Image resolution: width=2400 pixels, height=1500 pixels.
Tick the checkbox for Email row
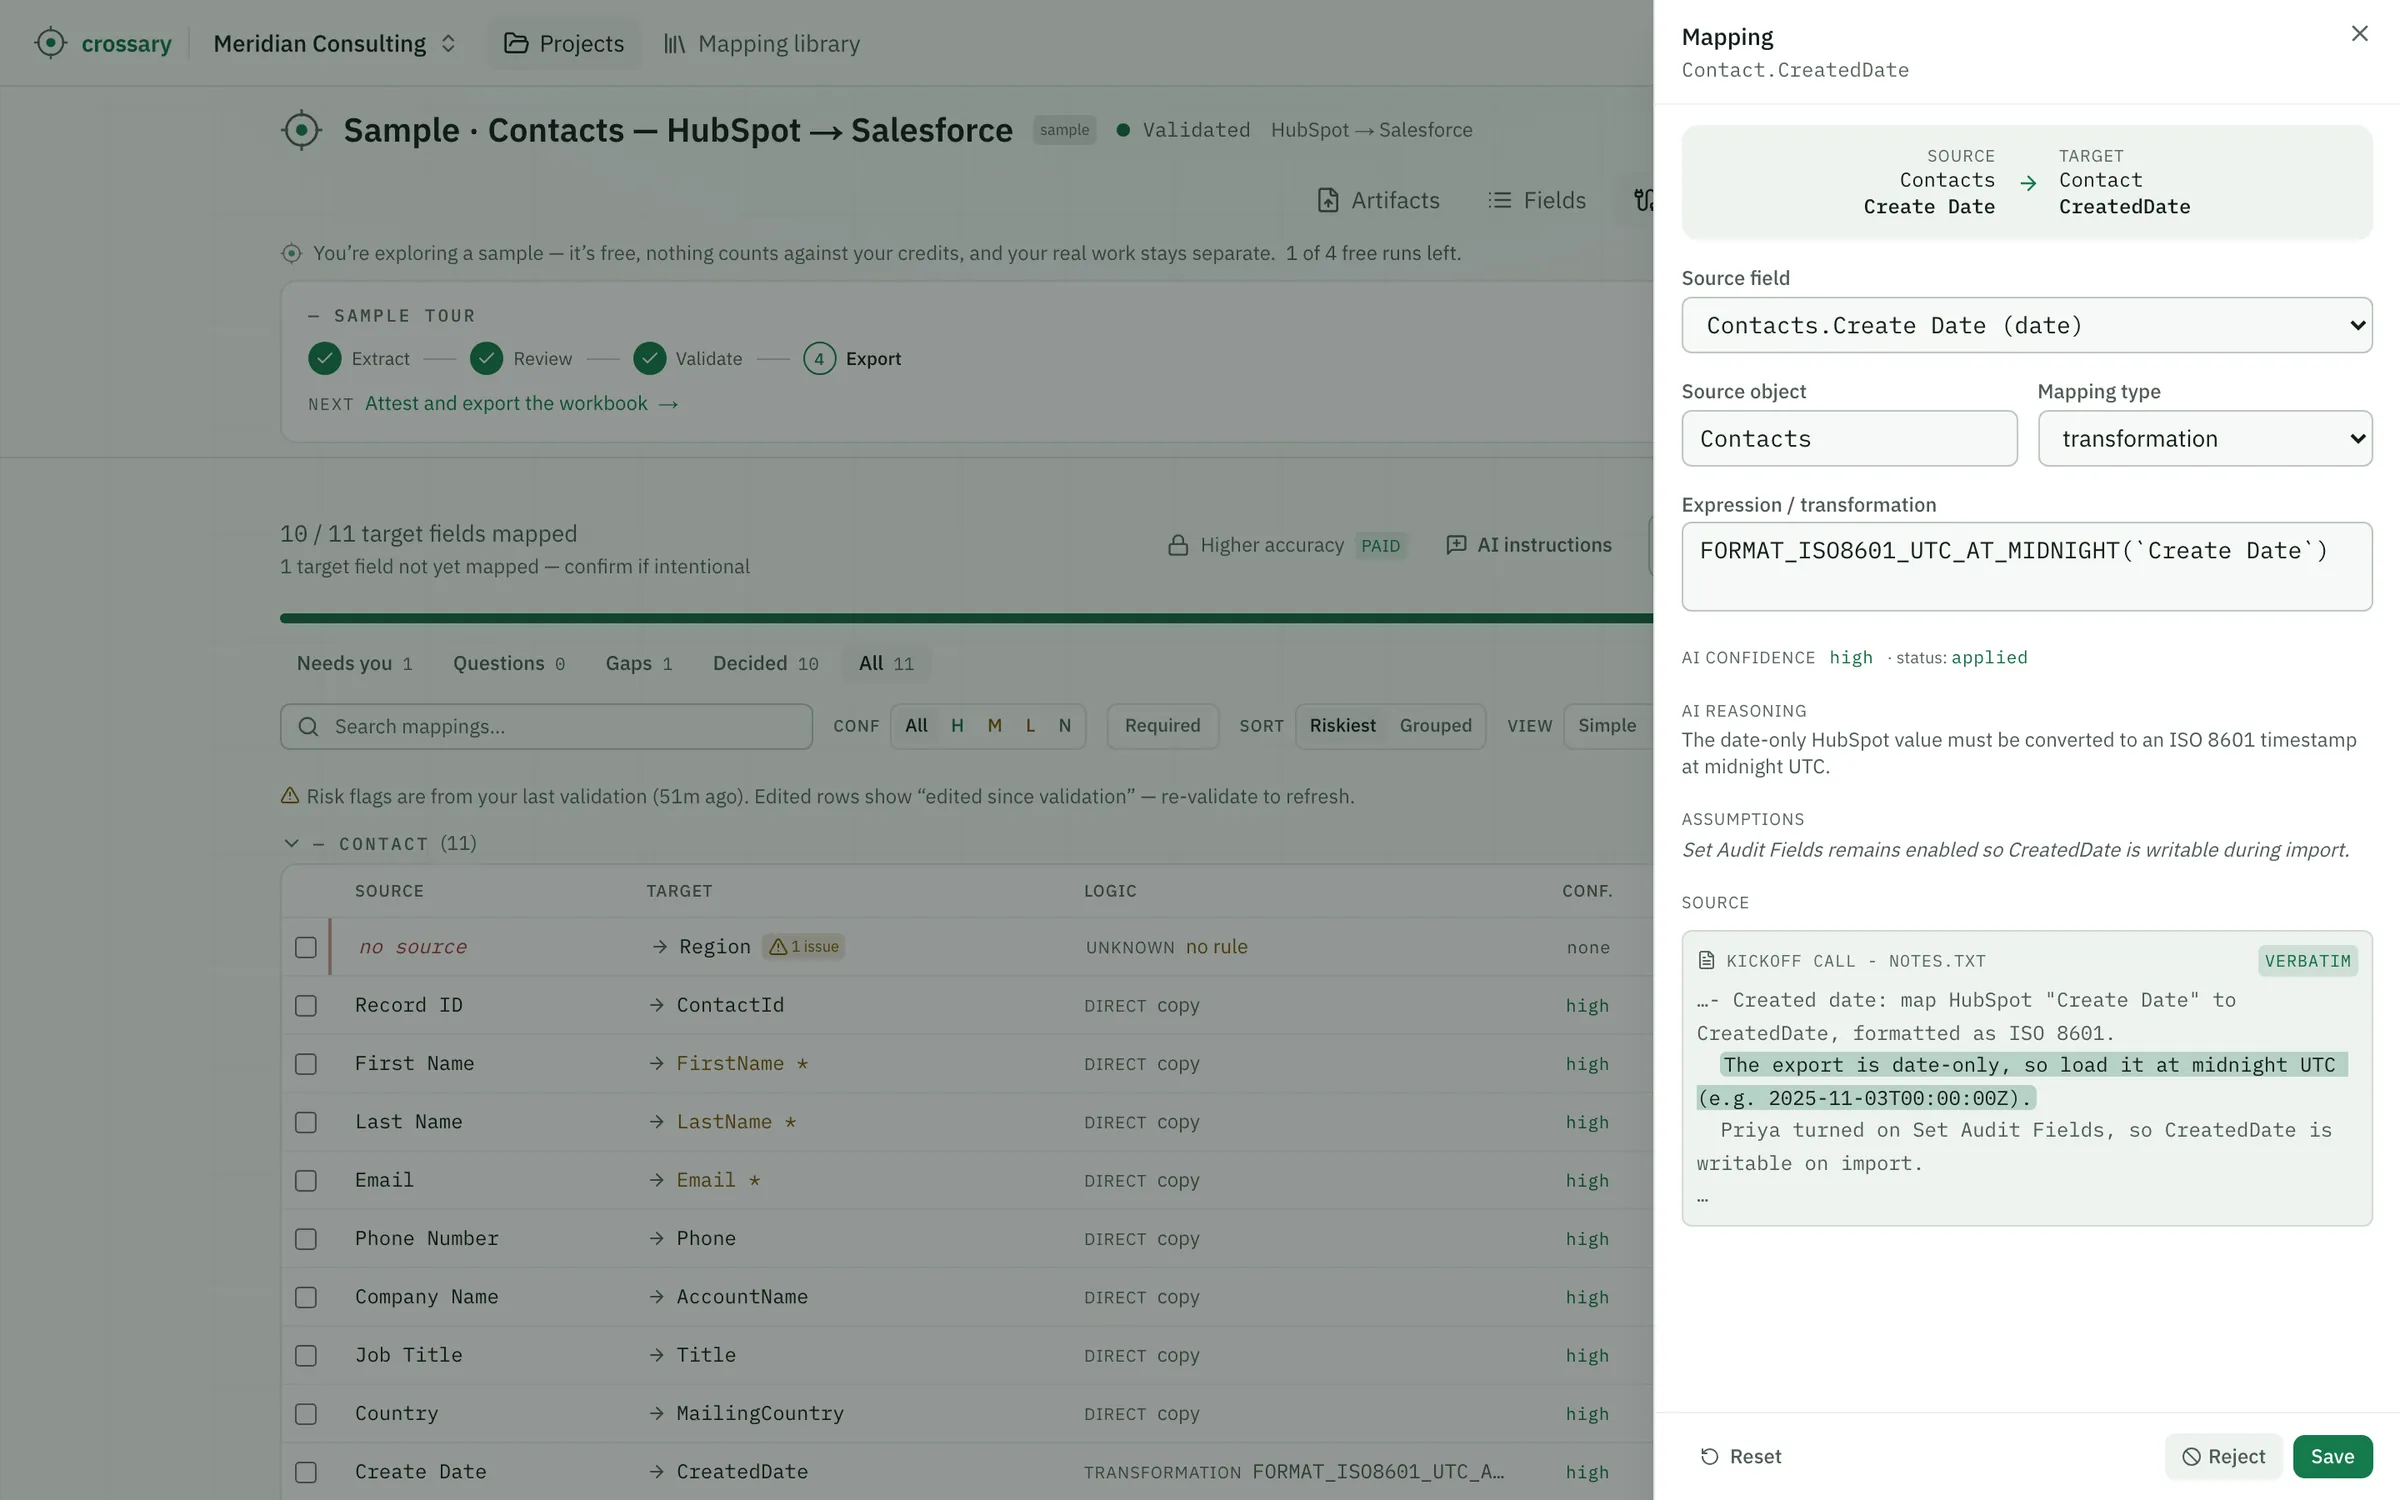coord(306,1180)
